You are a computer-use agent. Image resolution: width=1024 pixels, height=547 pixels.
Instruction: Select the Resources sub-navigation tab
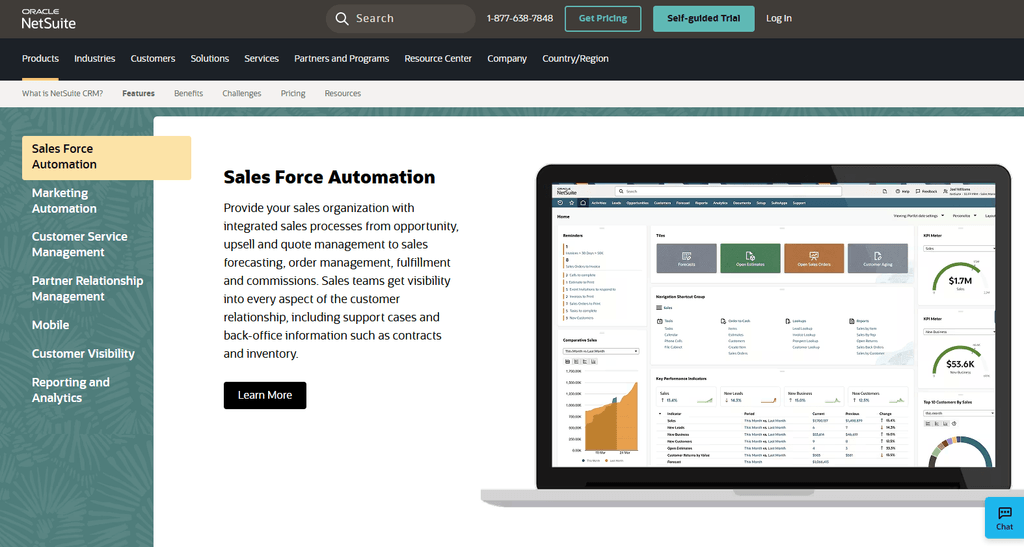(x=343, y=93)
